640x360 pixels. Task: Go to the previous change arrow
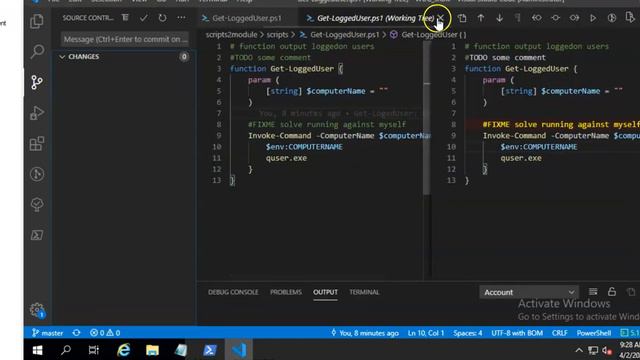tap(480, 18)
